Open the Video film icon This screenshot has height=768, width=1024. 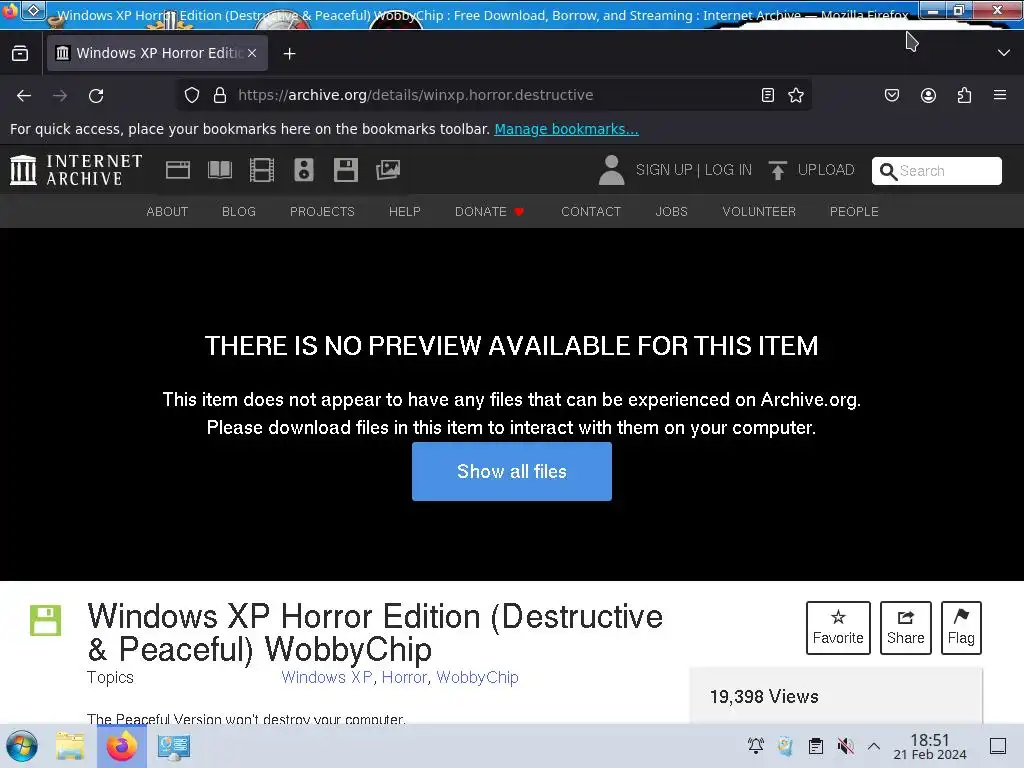coord(262,170)
